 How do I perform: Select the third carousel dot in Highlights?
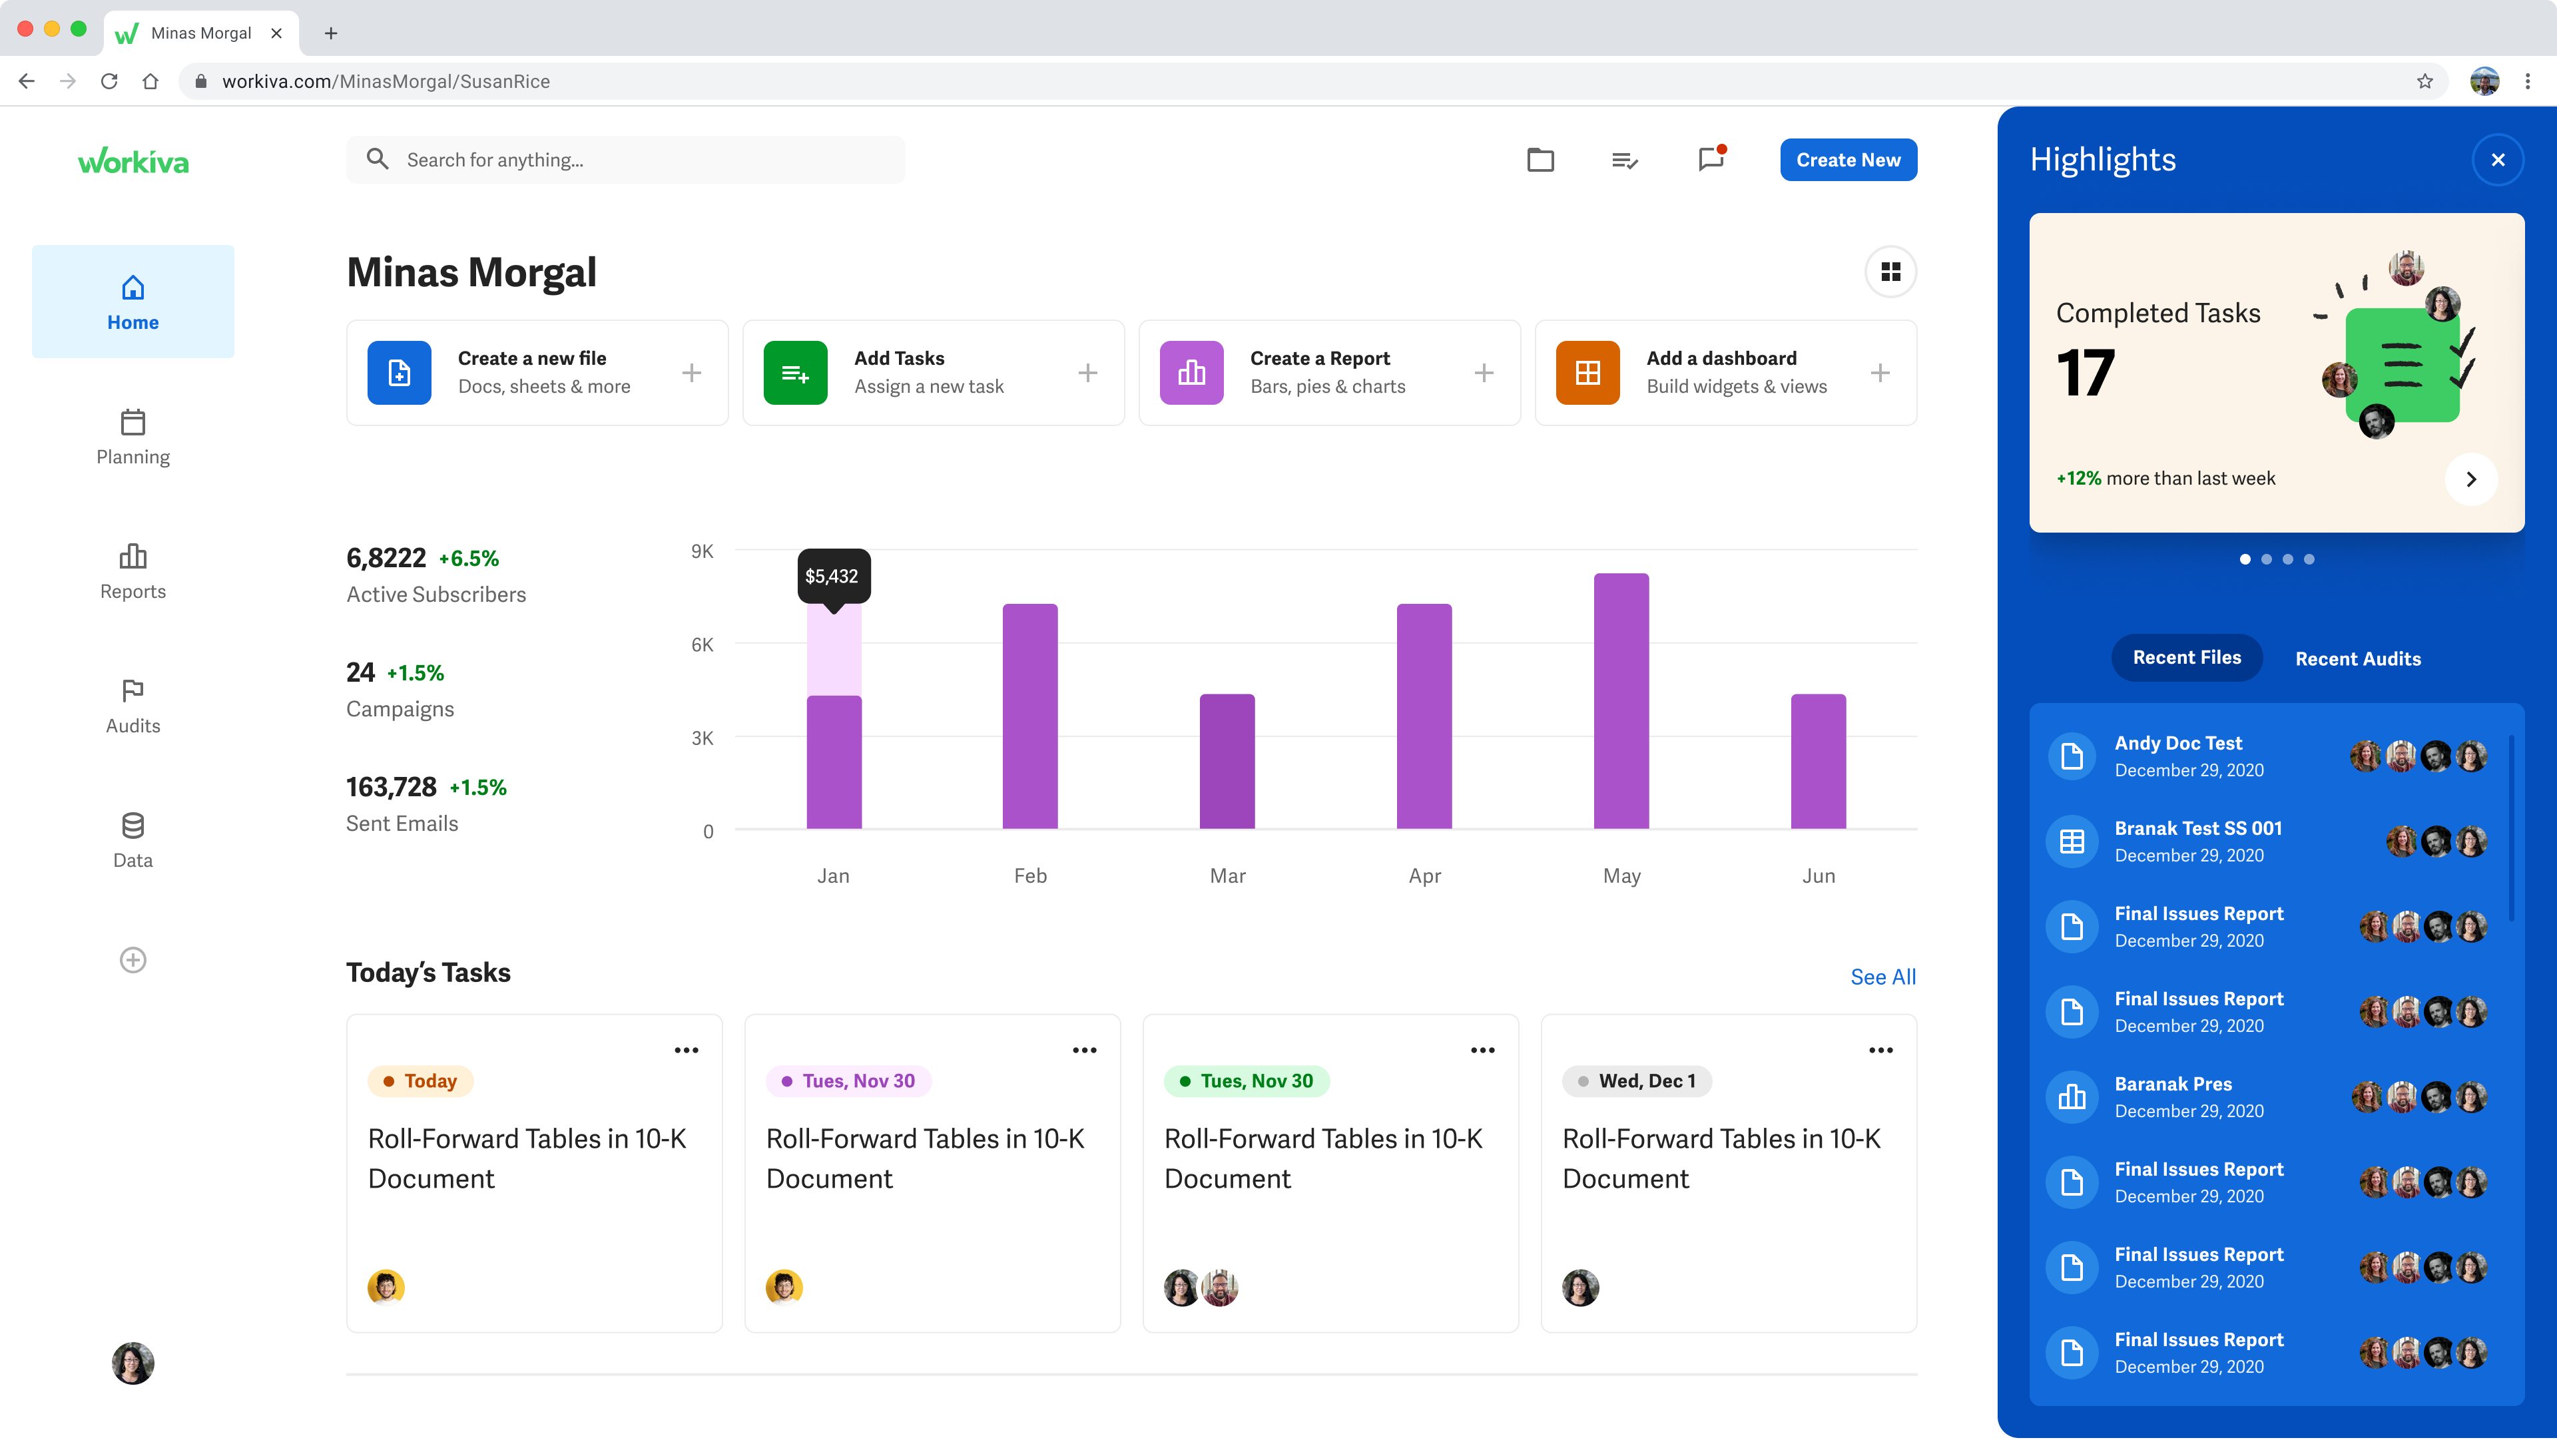point(2288,559)
